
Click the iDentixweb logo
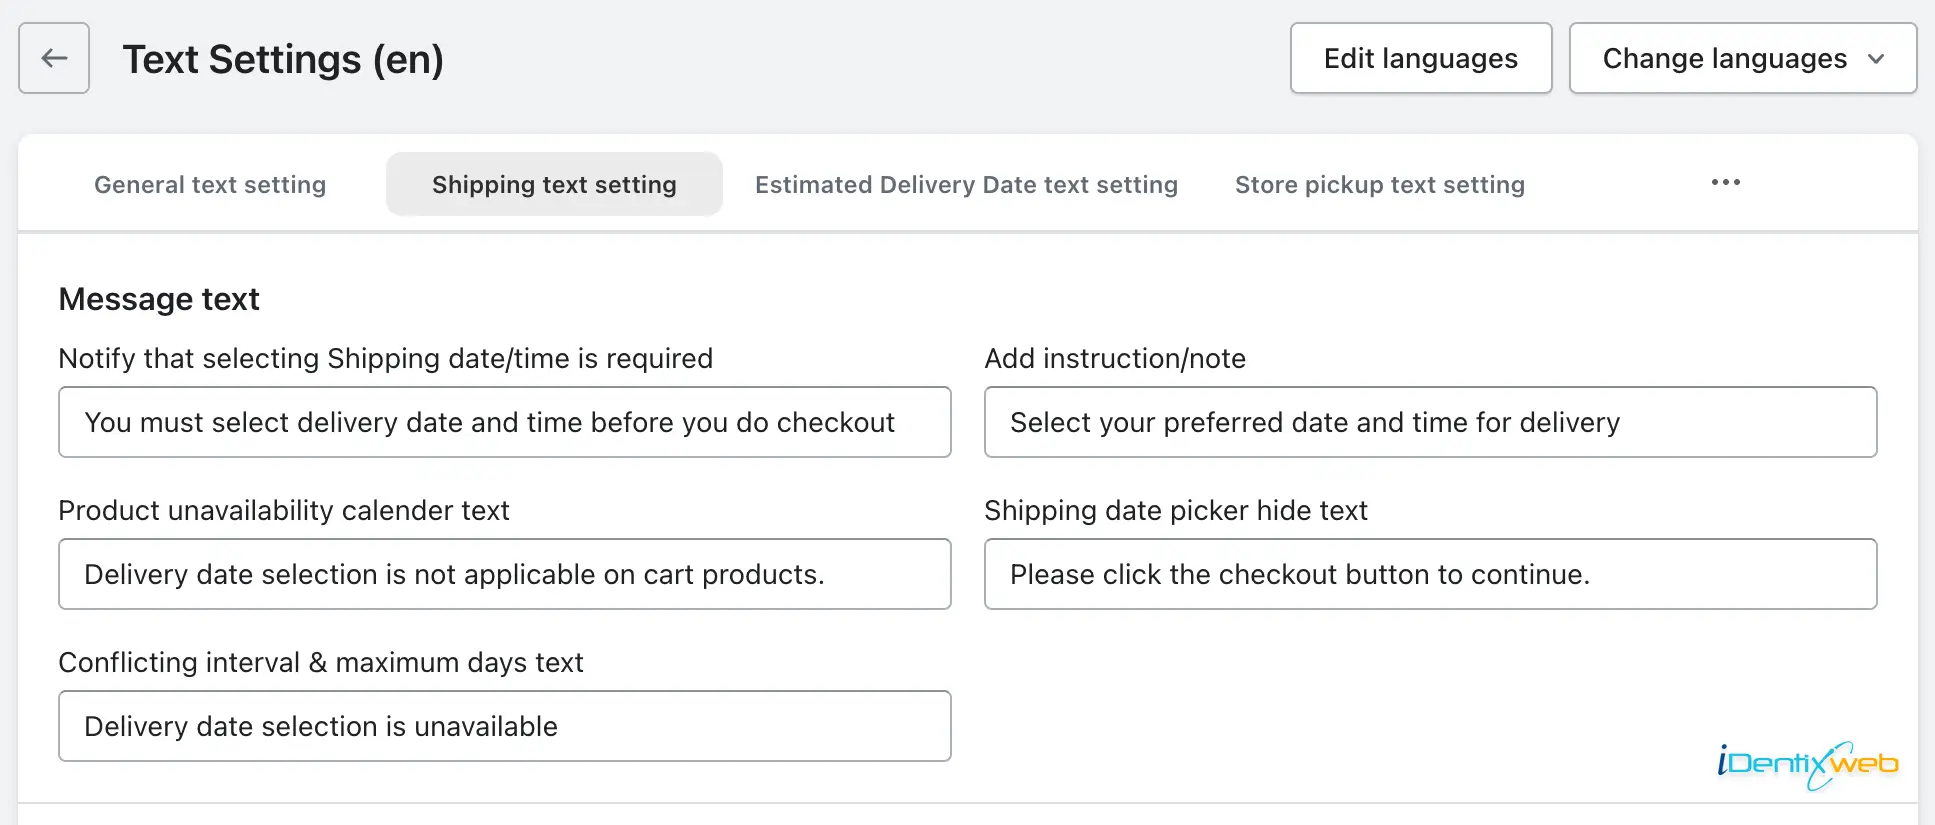pyautogui.click(x=1807, y=765)
